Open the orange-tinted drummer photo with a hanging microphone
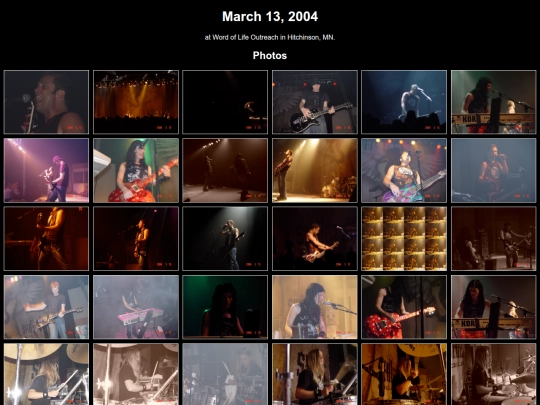This screenshot has width=540, height=405. point(404,374)
